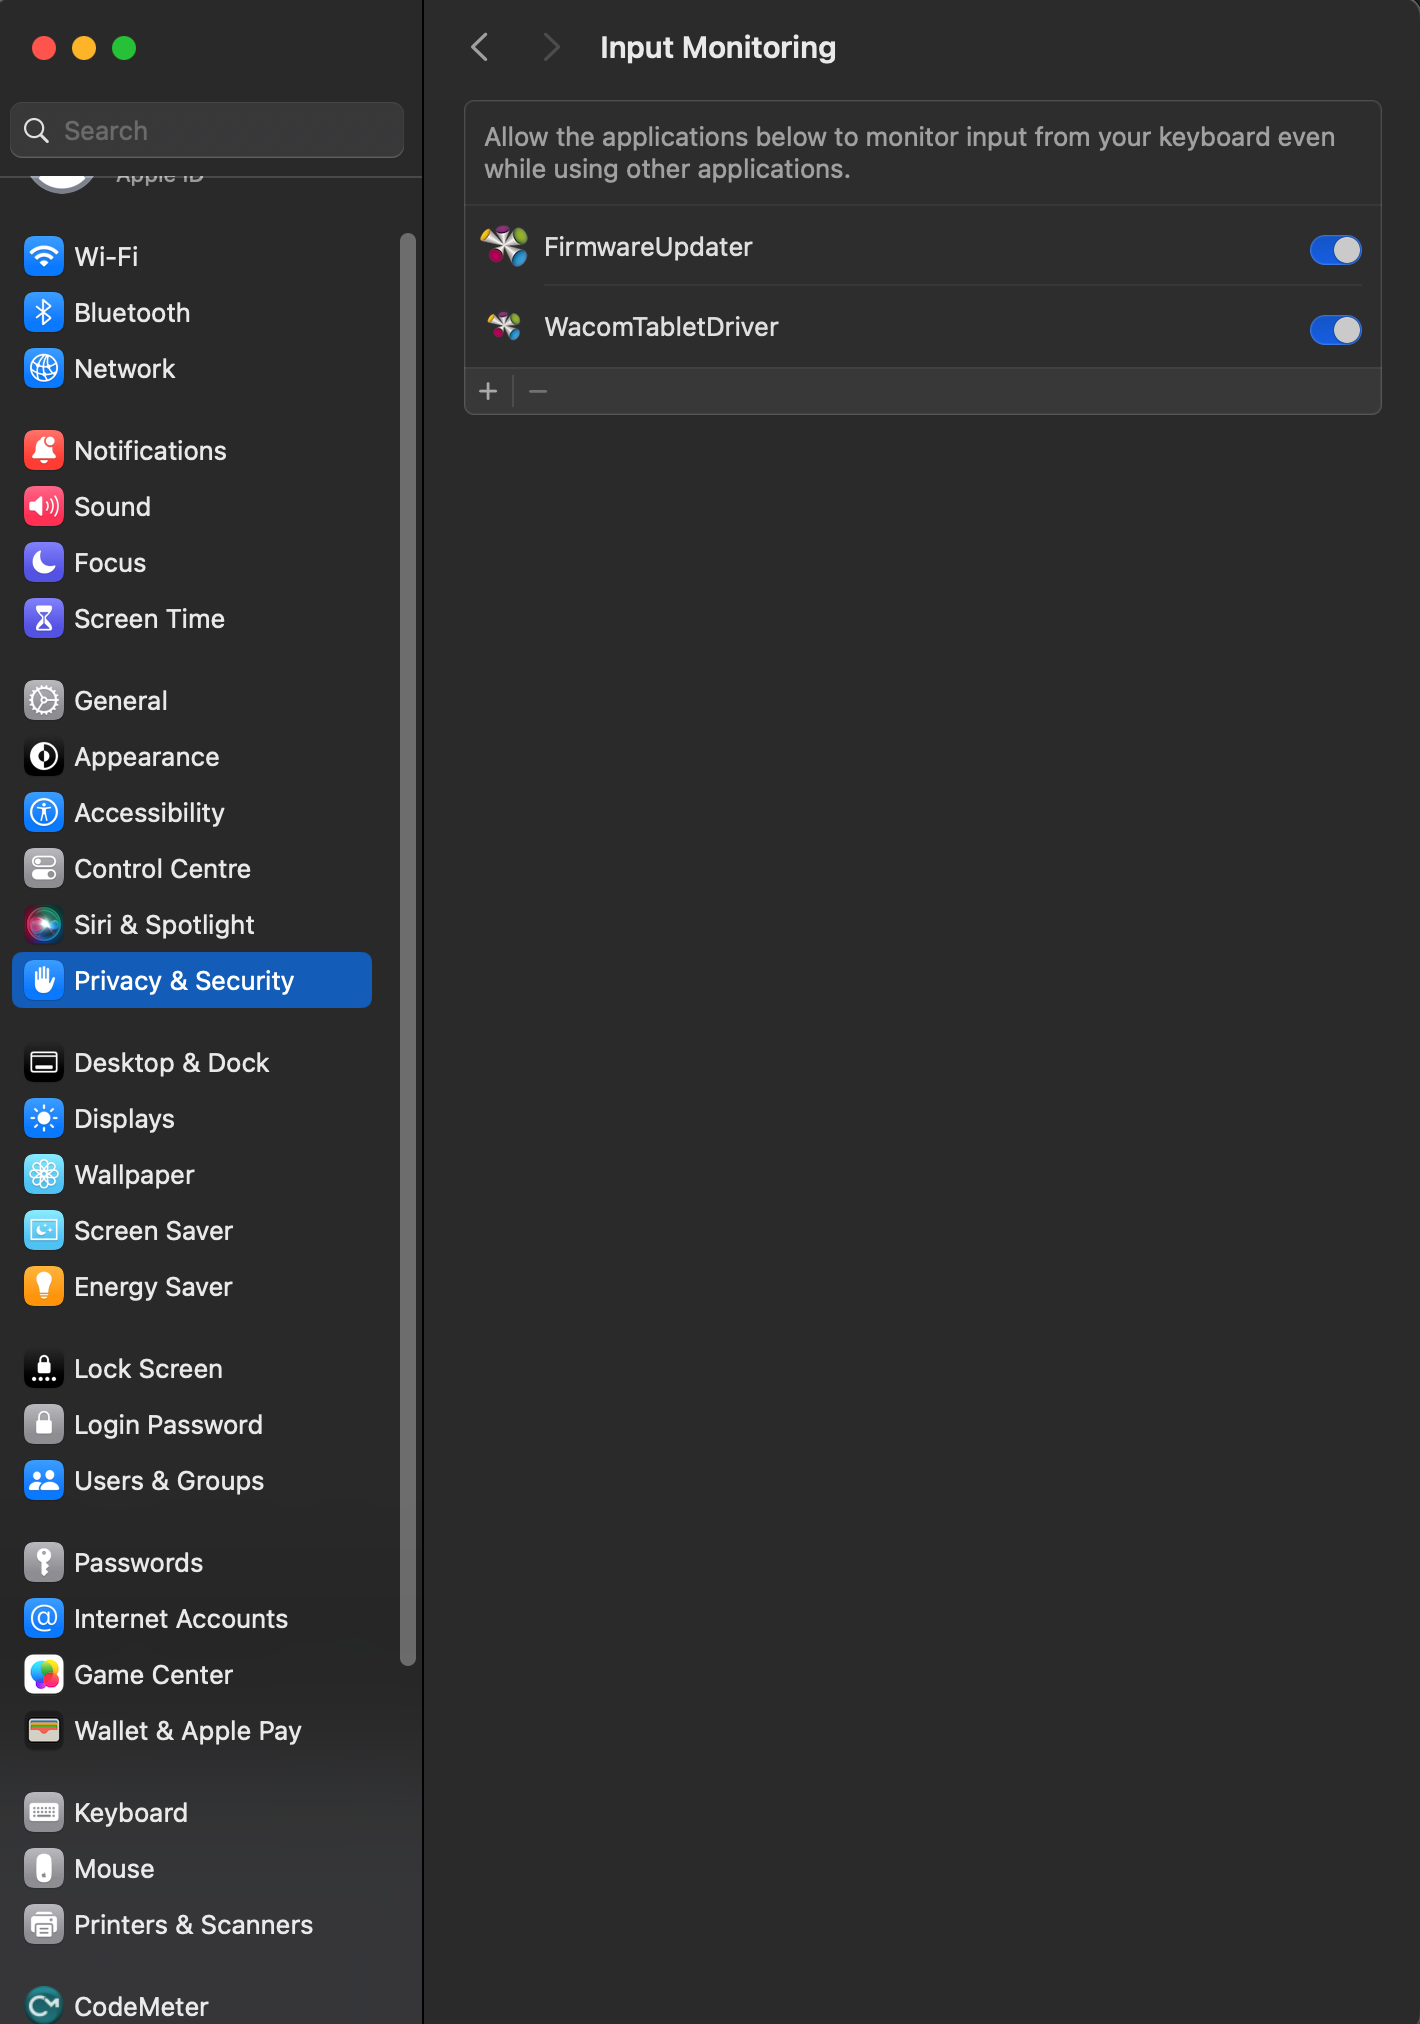The height and width of the screenshot is (2024, 1420).
Task: Open the Screen Time settings label
Action: 149,619
